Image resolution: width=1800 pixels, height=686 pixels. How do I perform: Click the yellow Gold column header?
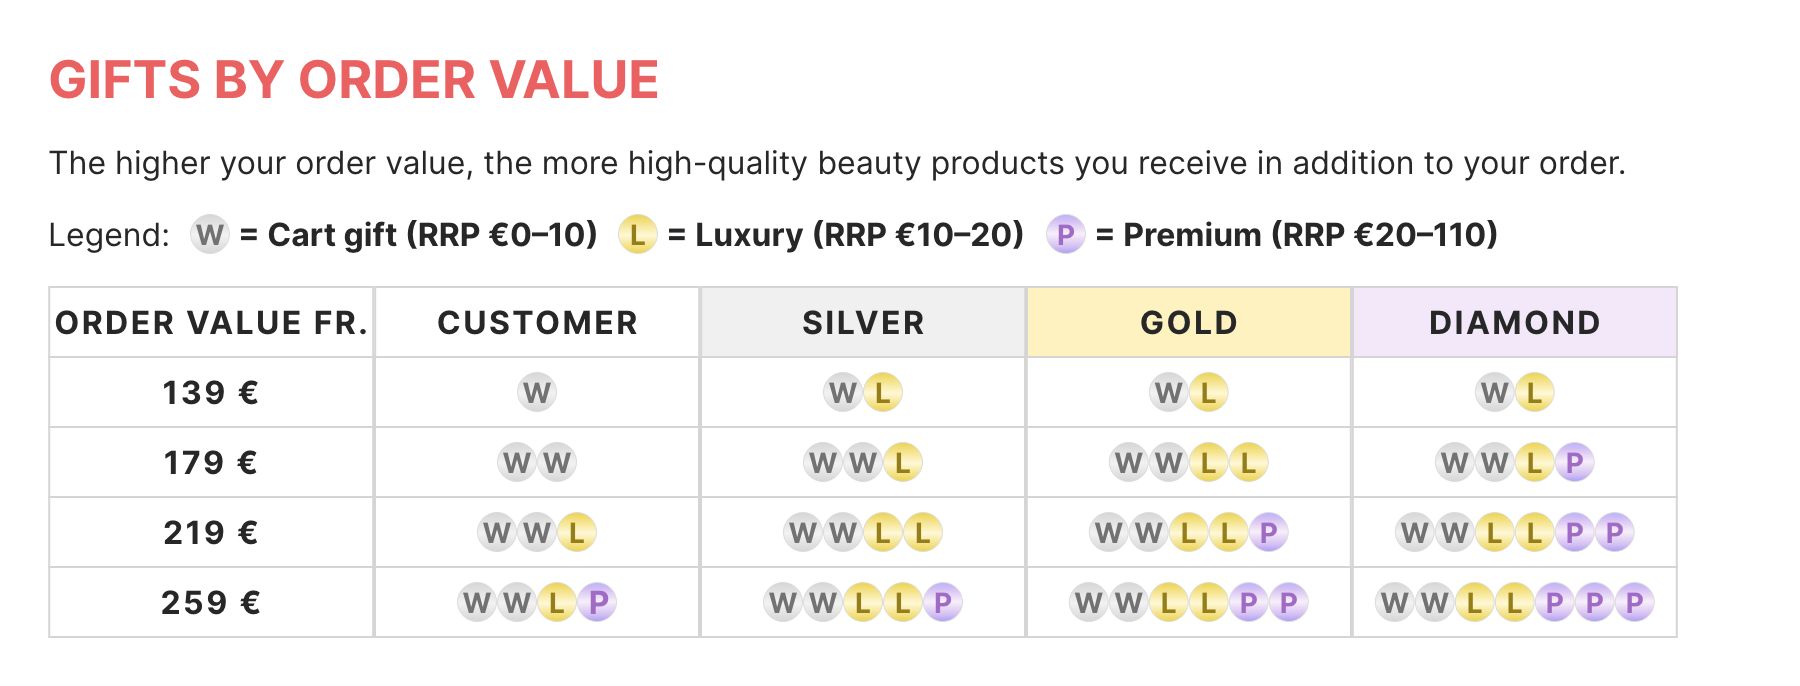pyautogui.click(x=1189, y=322)
